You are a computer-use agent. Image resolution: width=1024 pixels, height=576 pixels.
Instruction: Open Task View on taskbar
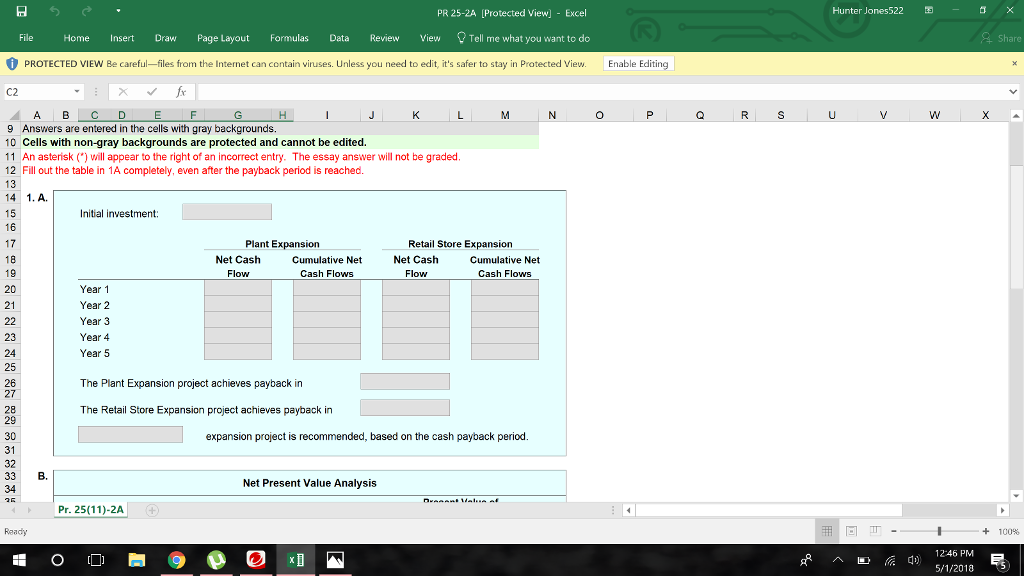pos(96,560)
